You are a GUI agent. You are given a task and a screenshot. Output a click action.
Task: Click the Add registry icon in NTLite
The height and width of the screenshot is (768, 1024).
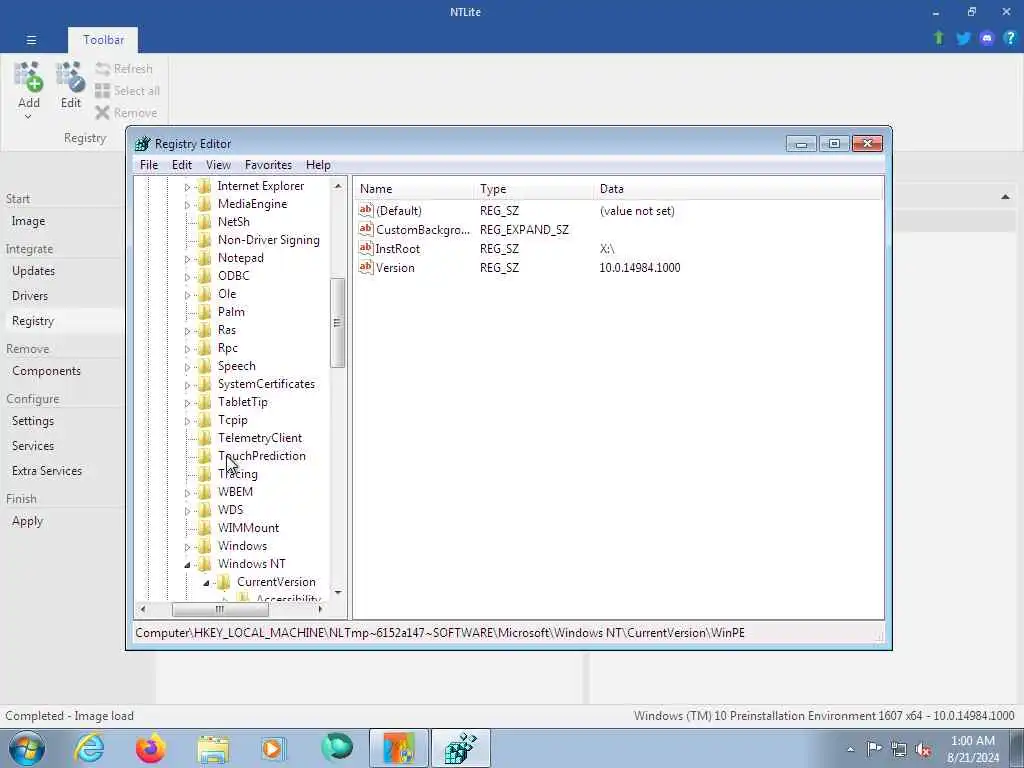29,77
